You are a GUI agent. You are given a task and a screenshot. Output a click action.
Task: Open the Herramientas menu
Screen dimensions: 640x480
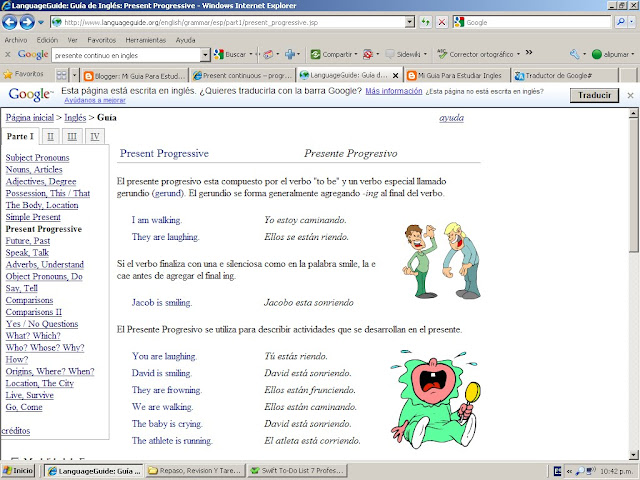click(x=146, y=40)
